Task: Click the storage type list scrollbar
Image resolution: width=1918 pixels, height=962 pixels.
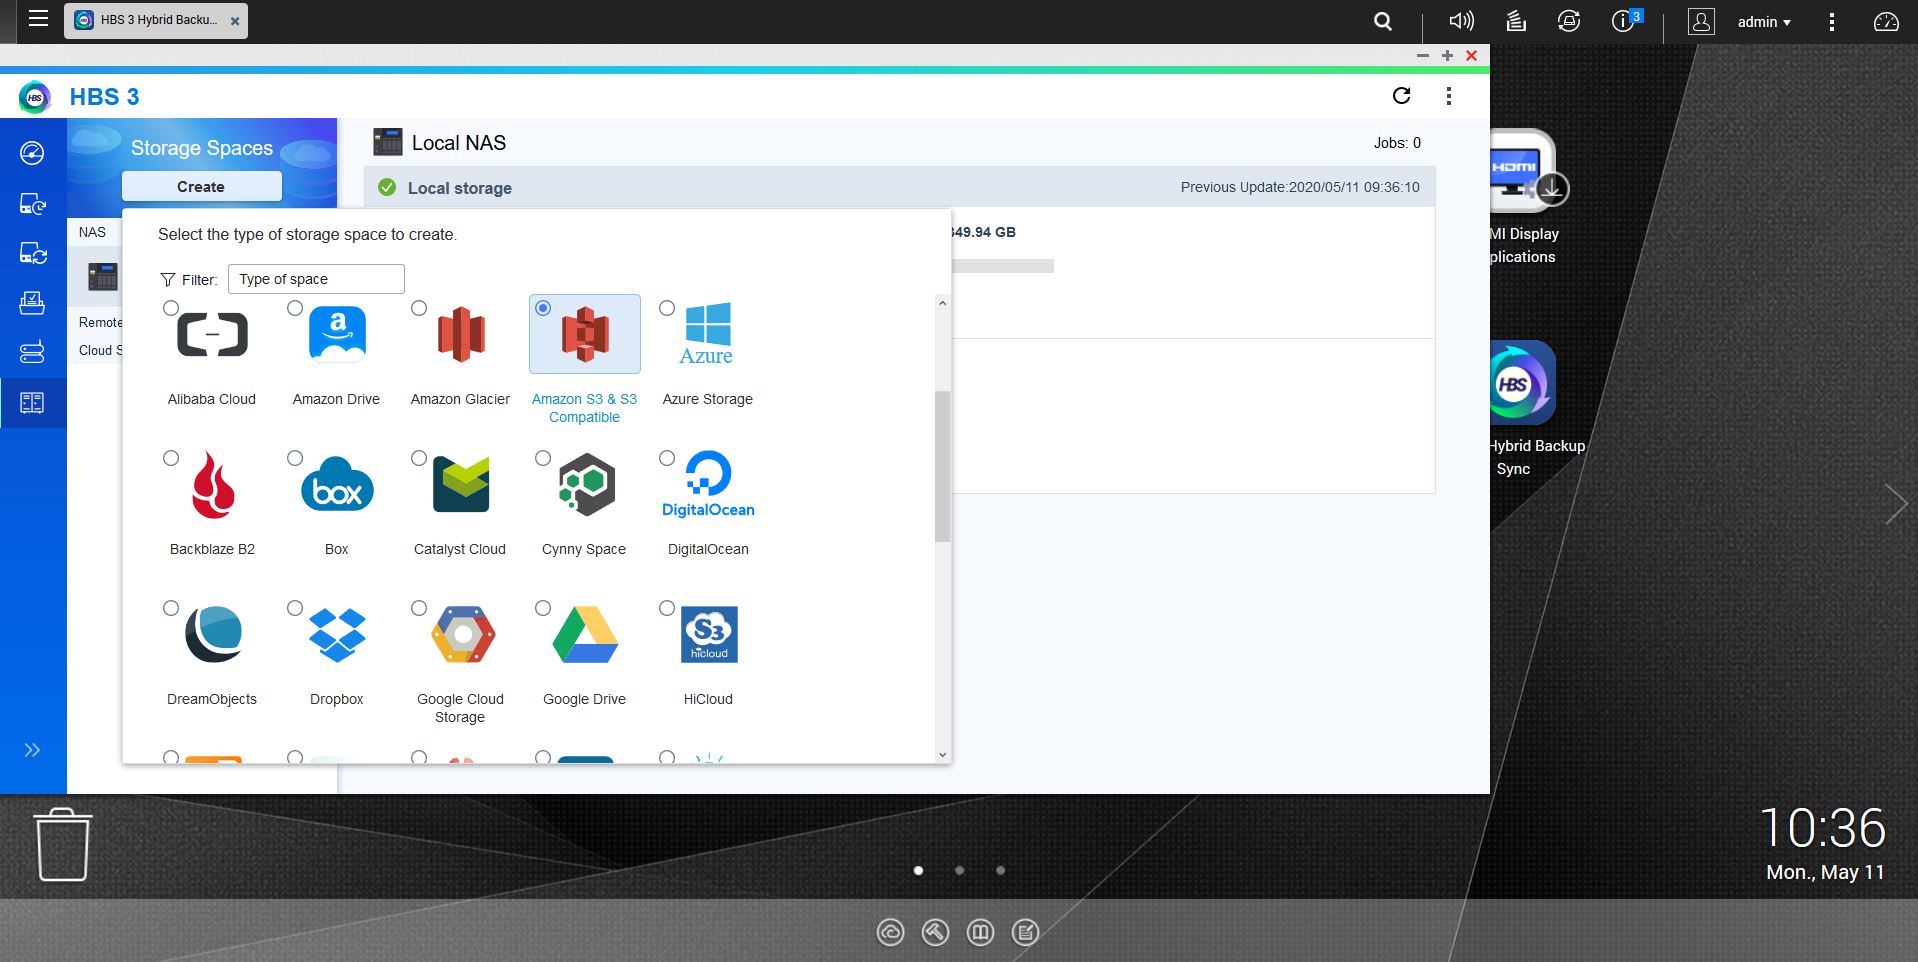Action: 942,466
